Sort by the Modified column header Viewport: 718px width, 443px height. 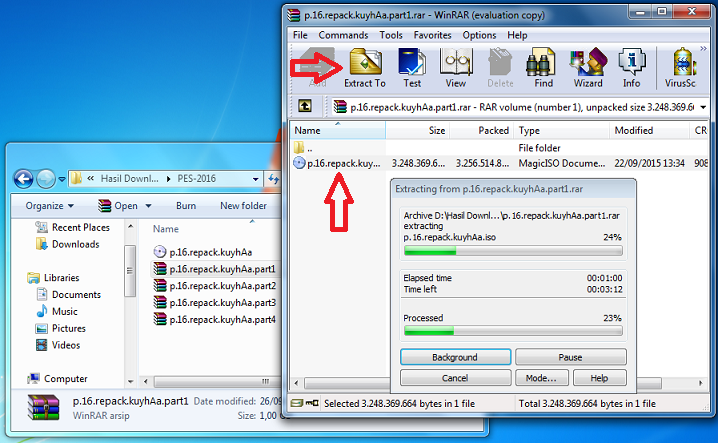649,131
